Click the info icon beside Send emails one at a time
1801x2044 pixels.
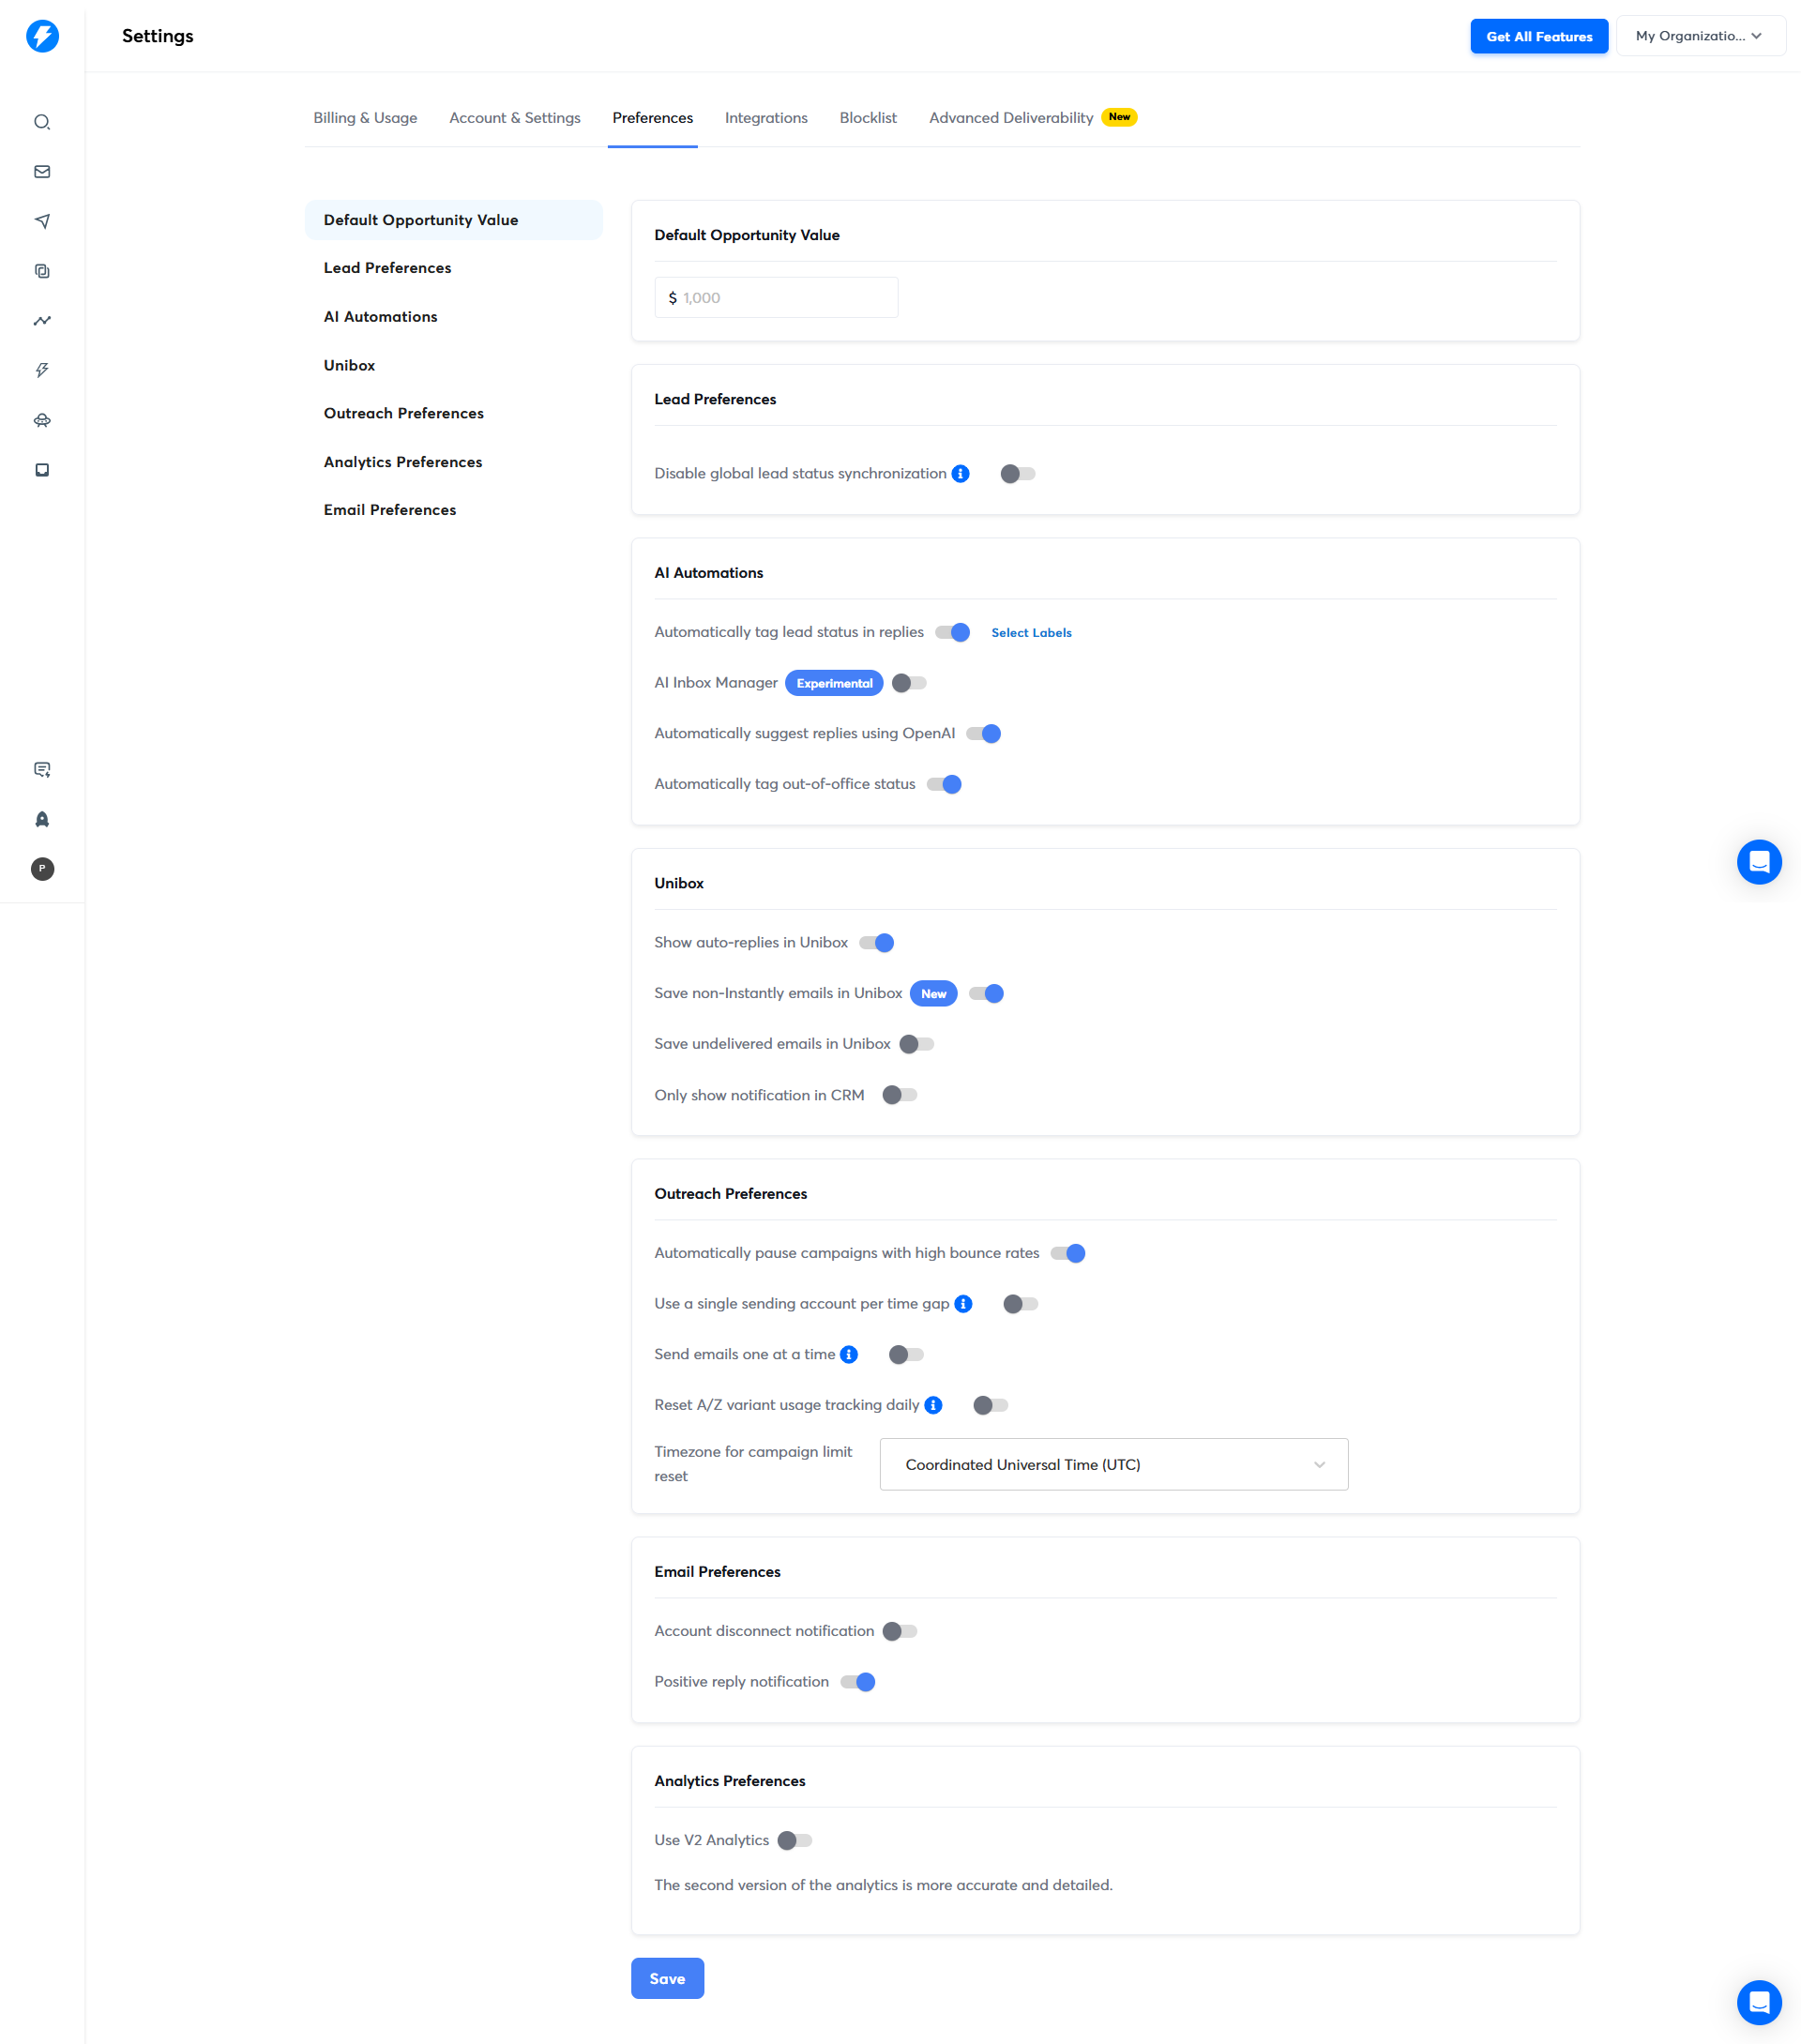(849, 1354)
